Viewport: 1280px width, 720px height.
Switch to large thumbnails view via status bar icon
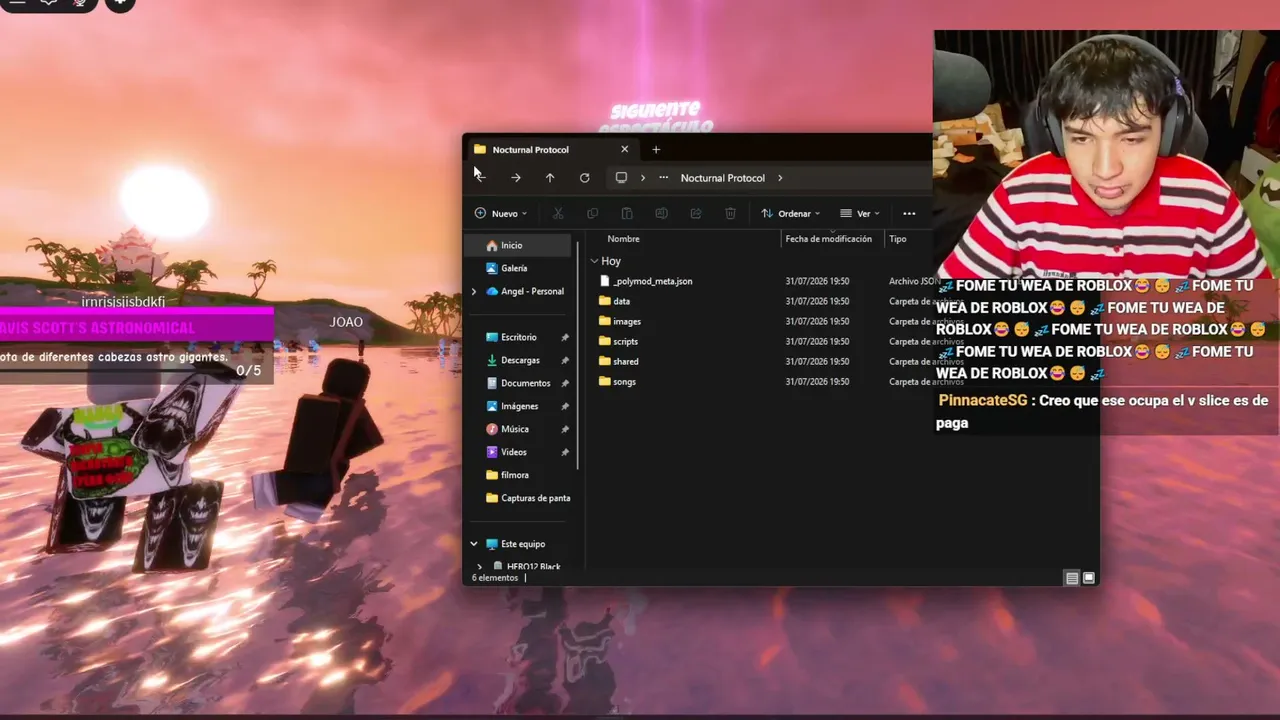(x=1089, y=578)
